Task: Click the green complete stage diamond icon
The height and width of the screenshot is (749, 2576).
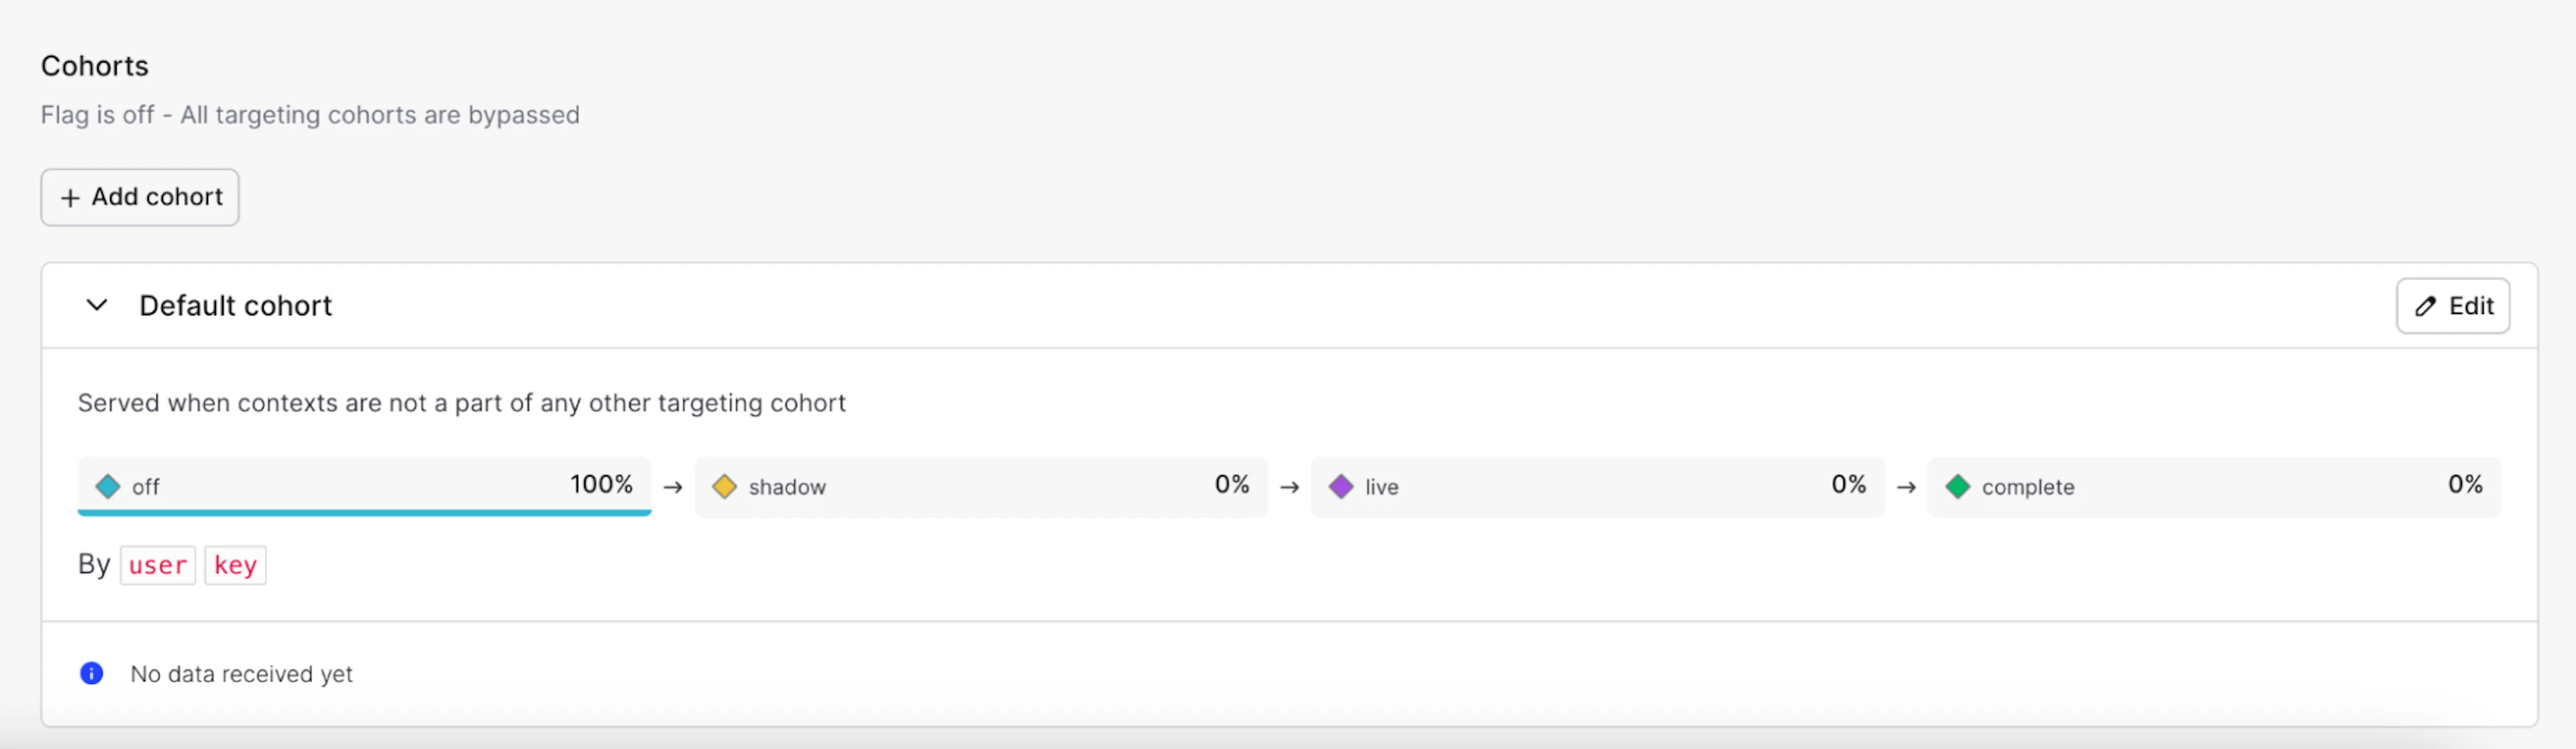Action: click(x=1957, y=487)
